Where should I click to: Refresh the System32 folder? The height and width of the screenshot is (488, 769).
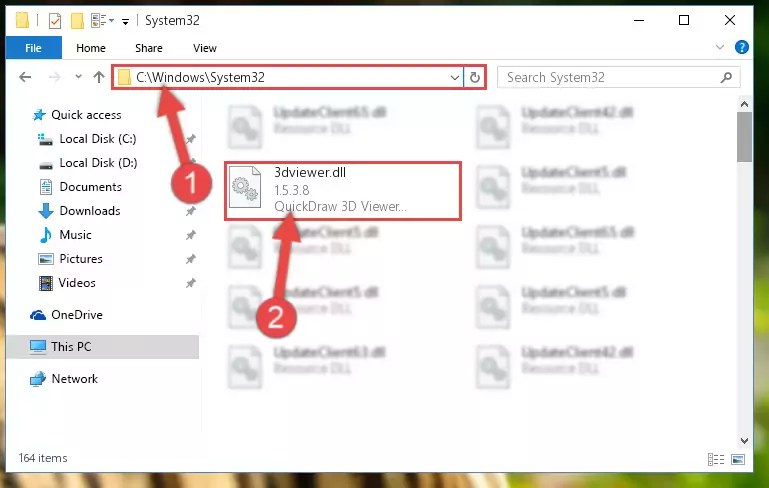coord(474,77)
